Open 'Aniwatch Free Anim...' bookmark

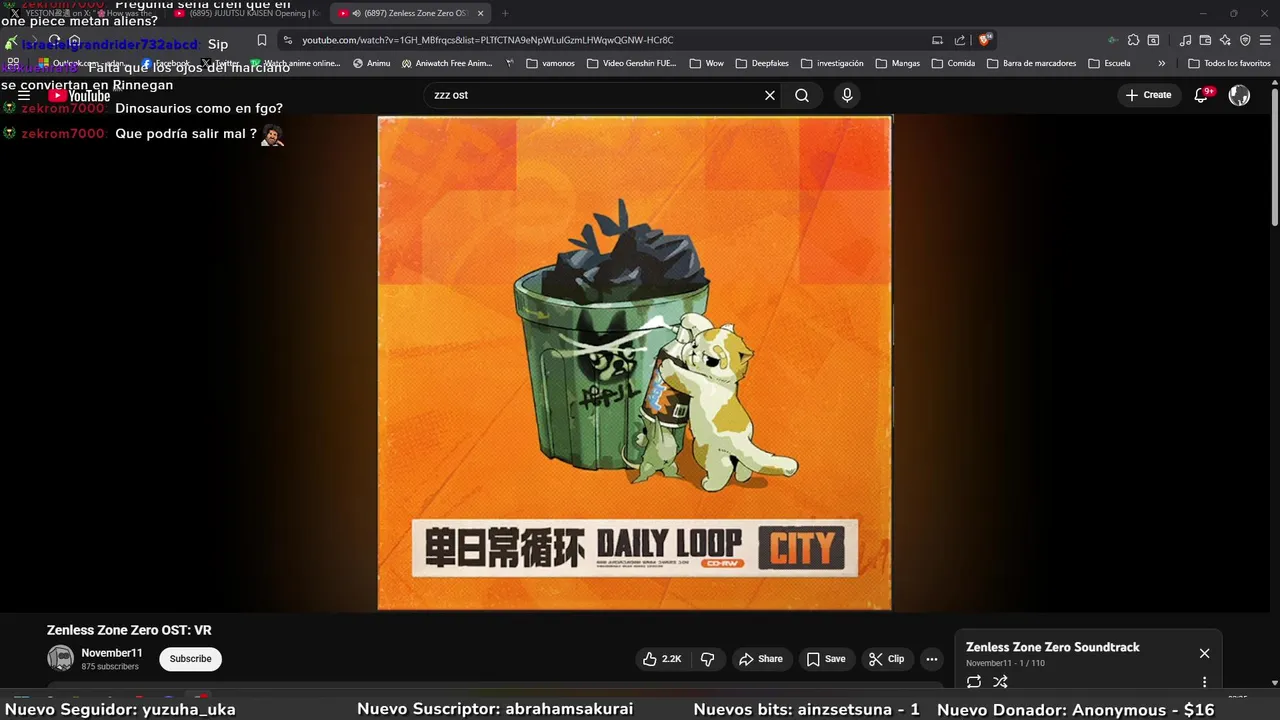tap(447, 63)
